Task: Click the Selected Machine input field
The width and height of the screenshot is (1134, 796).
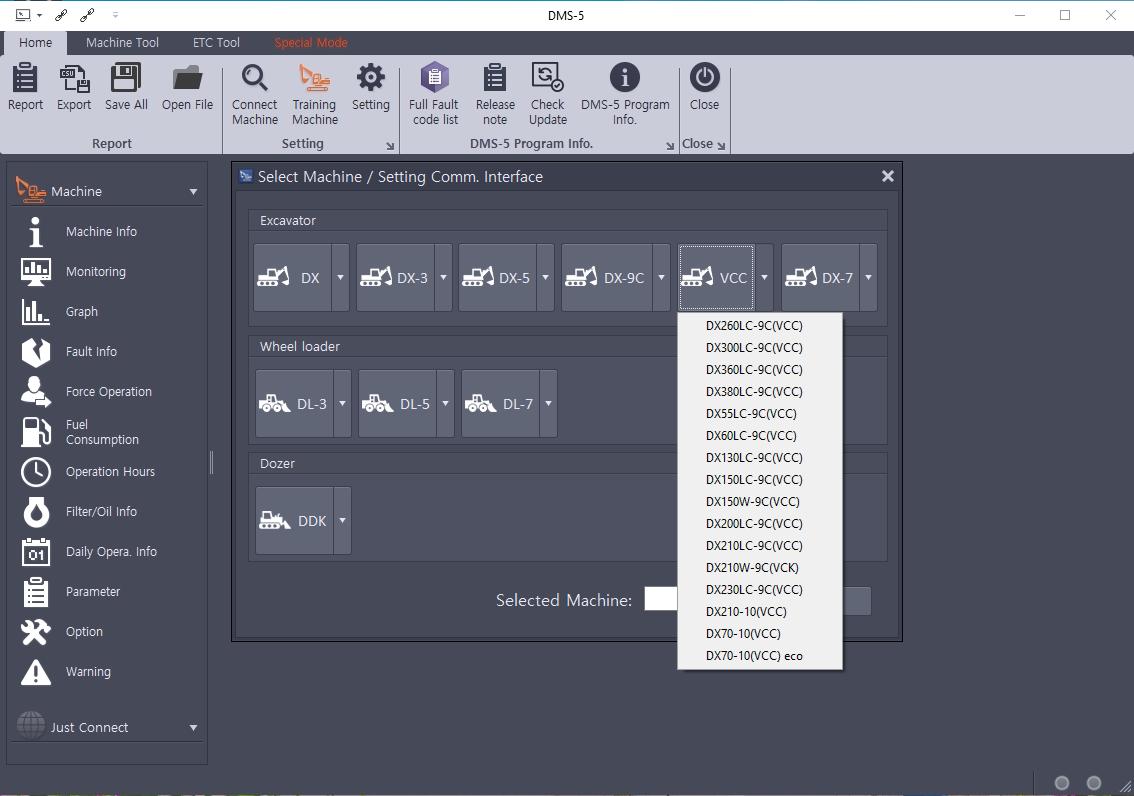Action: pyautogui.click(x=661, y=599)
